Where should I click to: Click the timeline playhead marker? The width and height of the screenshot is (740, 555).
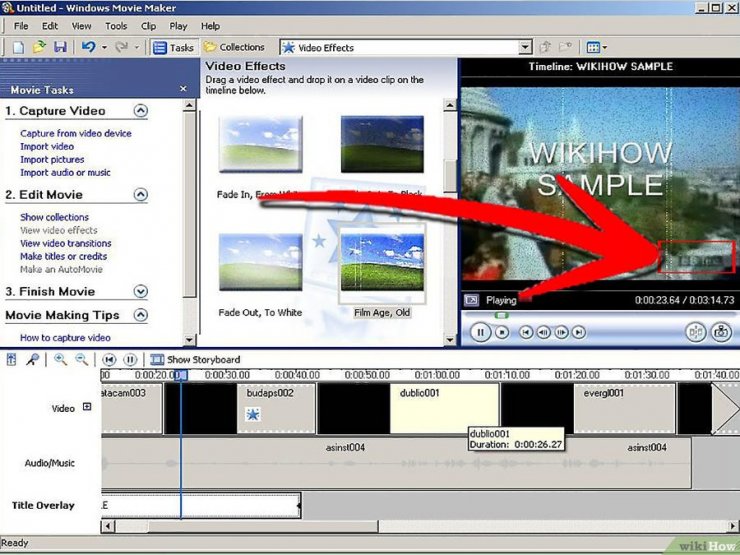coord(181,375)
